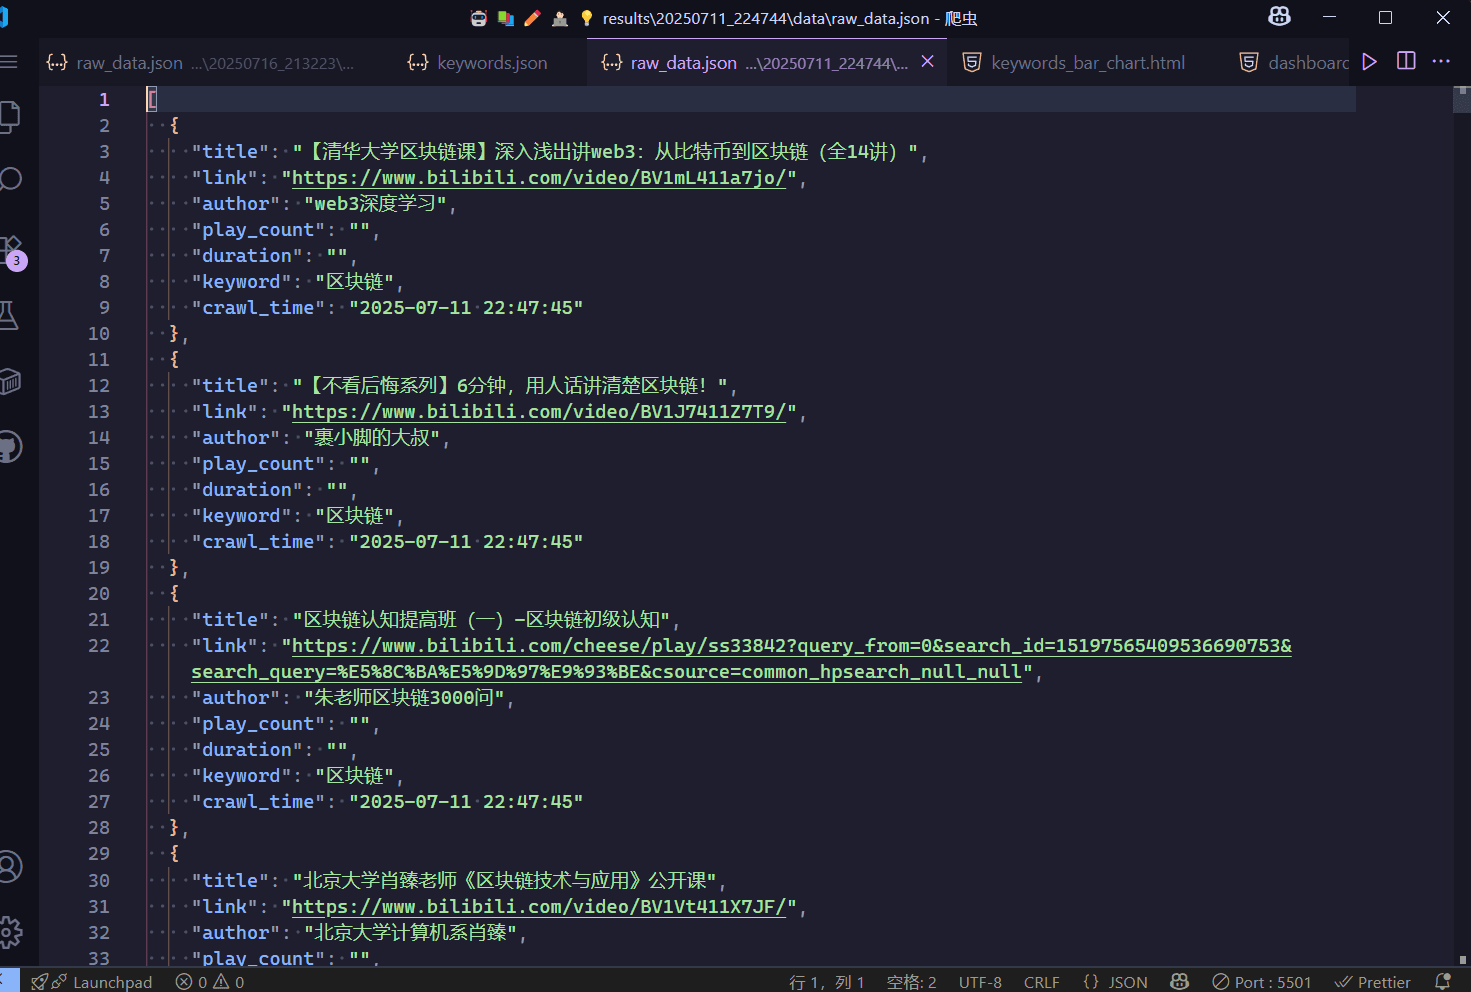The width and height of the screenshot is (1471, 992).
Task: Open the GitHub view in activity bar
Action: tap(10, 447)
